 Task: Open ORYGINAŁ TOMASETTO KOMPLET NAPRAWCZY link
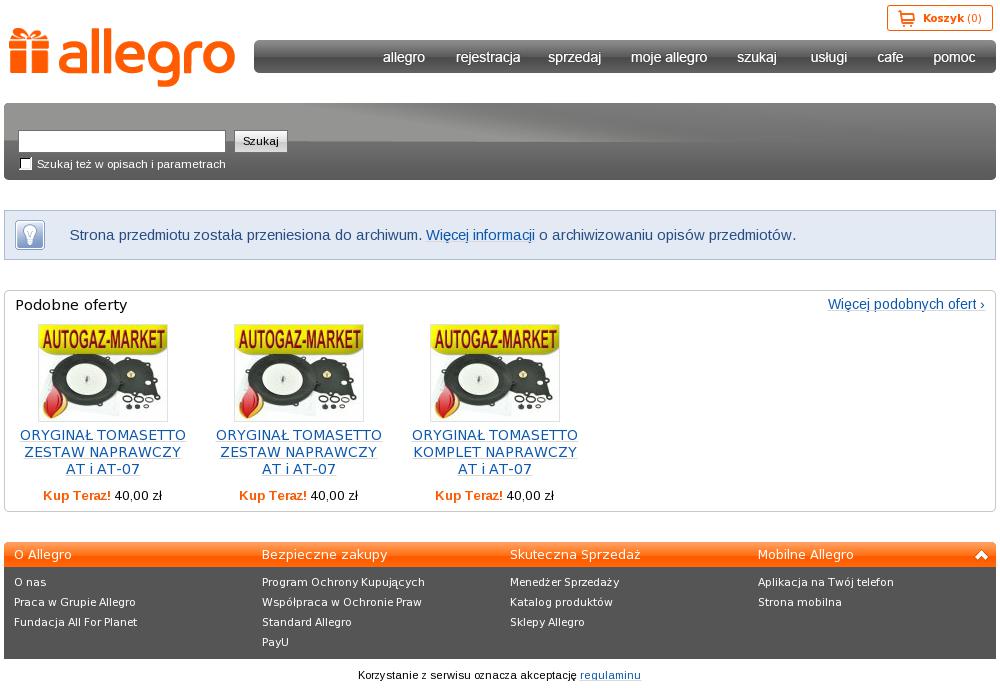[494, 452]
